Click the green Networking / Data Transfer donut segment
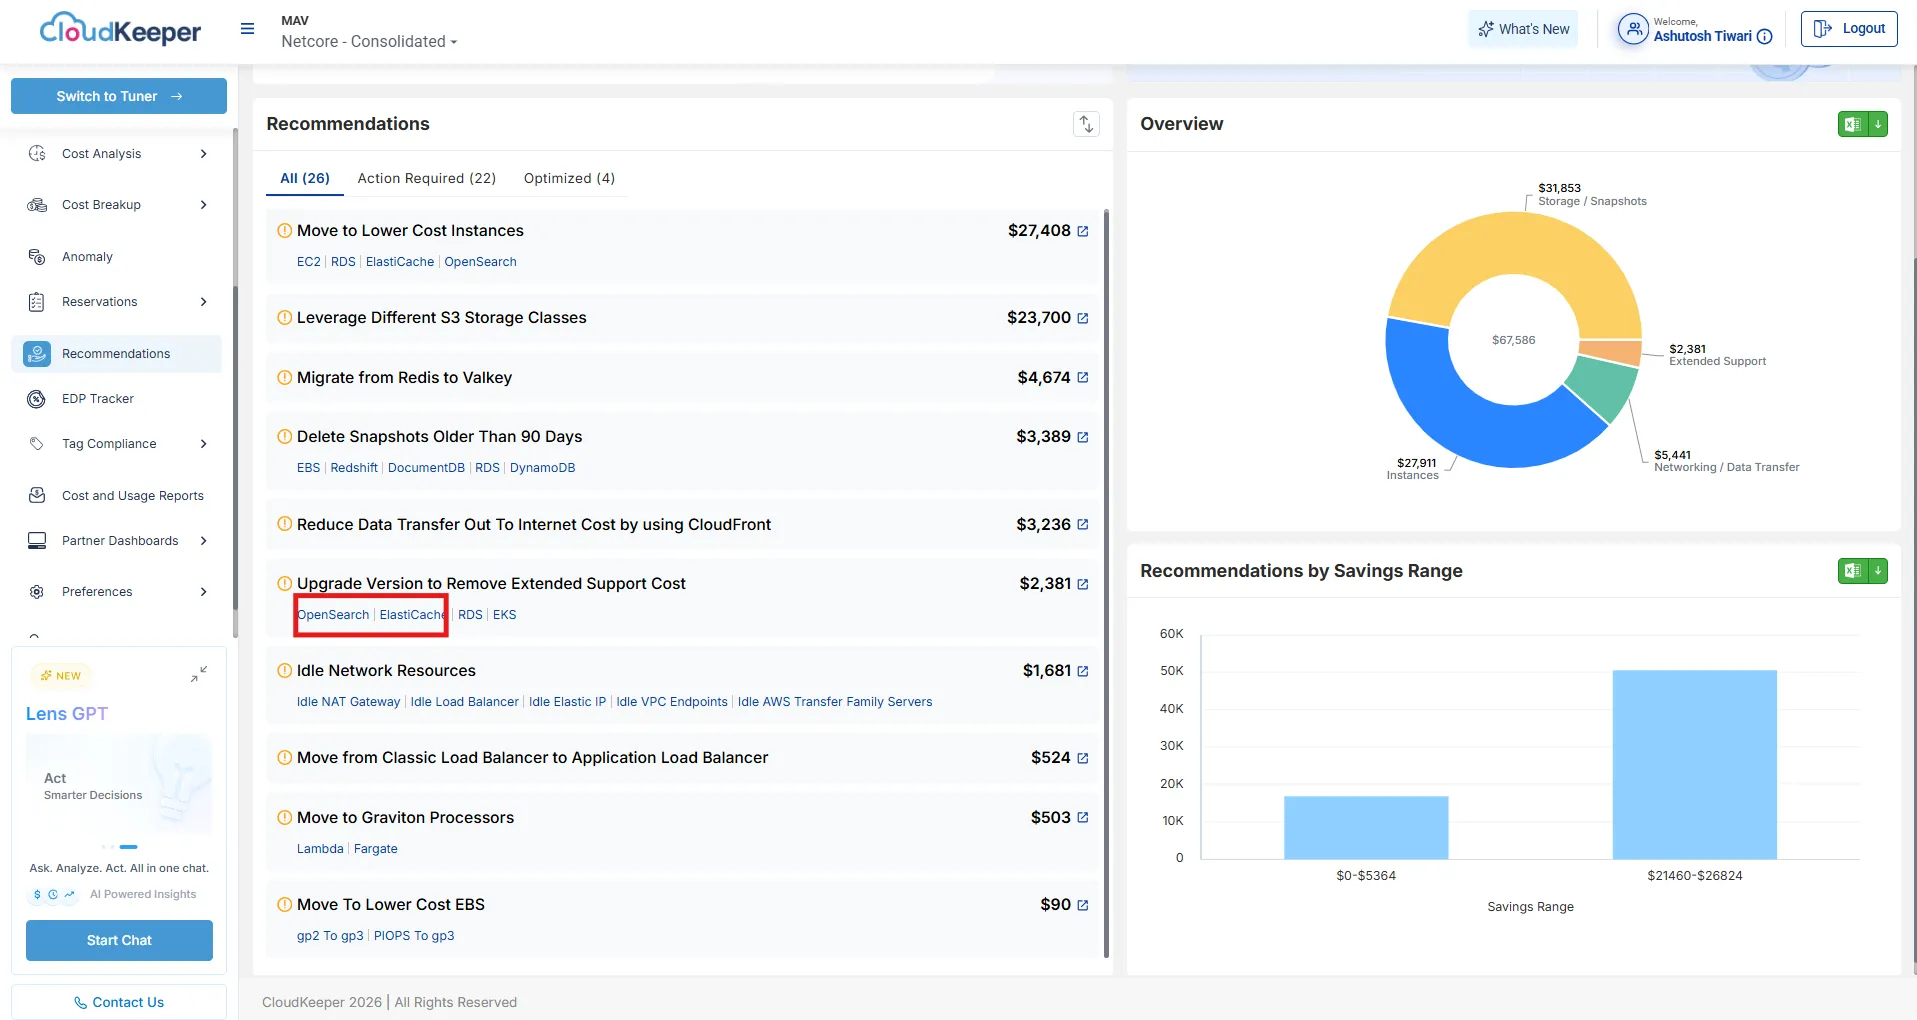Viewport: 1917px width, 1020px height. point(1605,388)
